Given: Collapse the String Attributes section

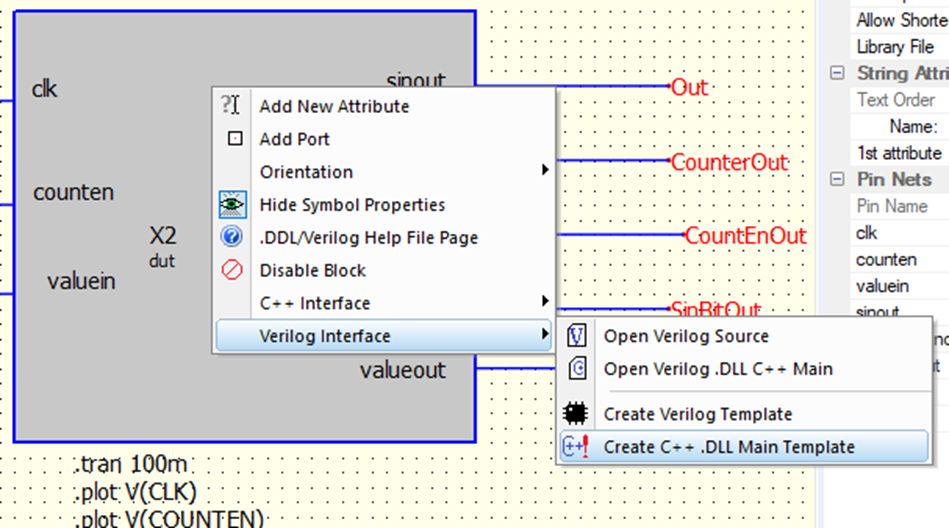Looking at the screenshot, I should coord(837,73).
